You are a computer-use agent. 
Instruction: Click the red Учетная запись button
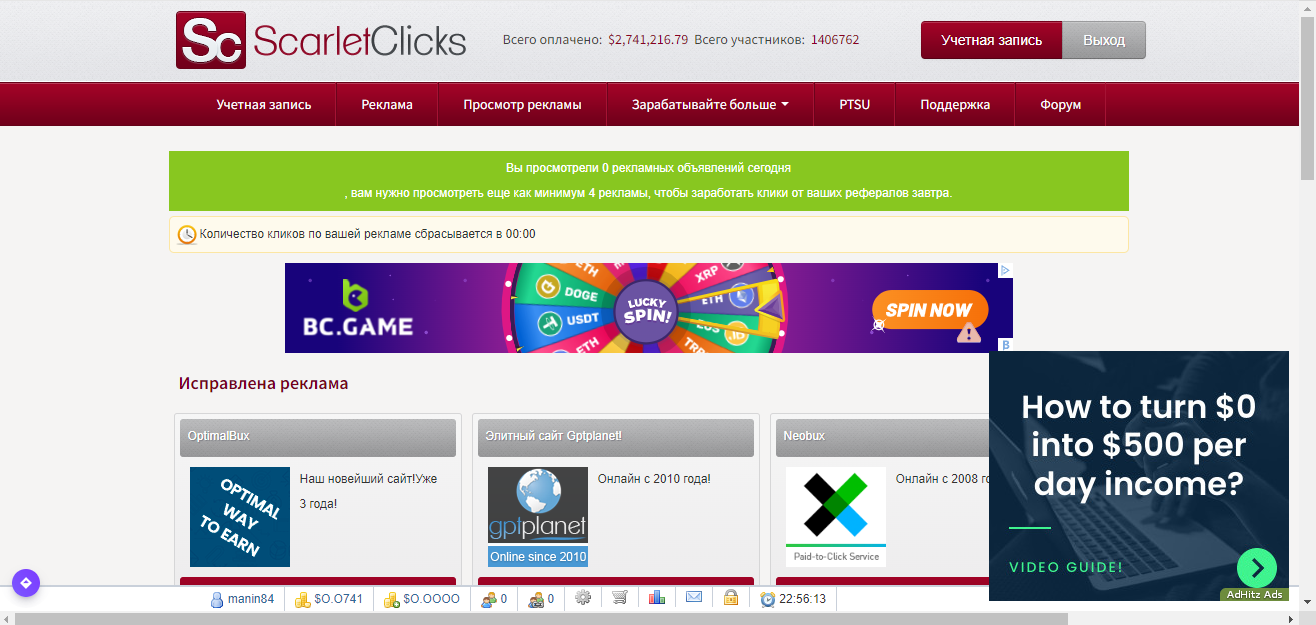point(991,40)
